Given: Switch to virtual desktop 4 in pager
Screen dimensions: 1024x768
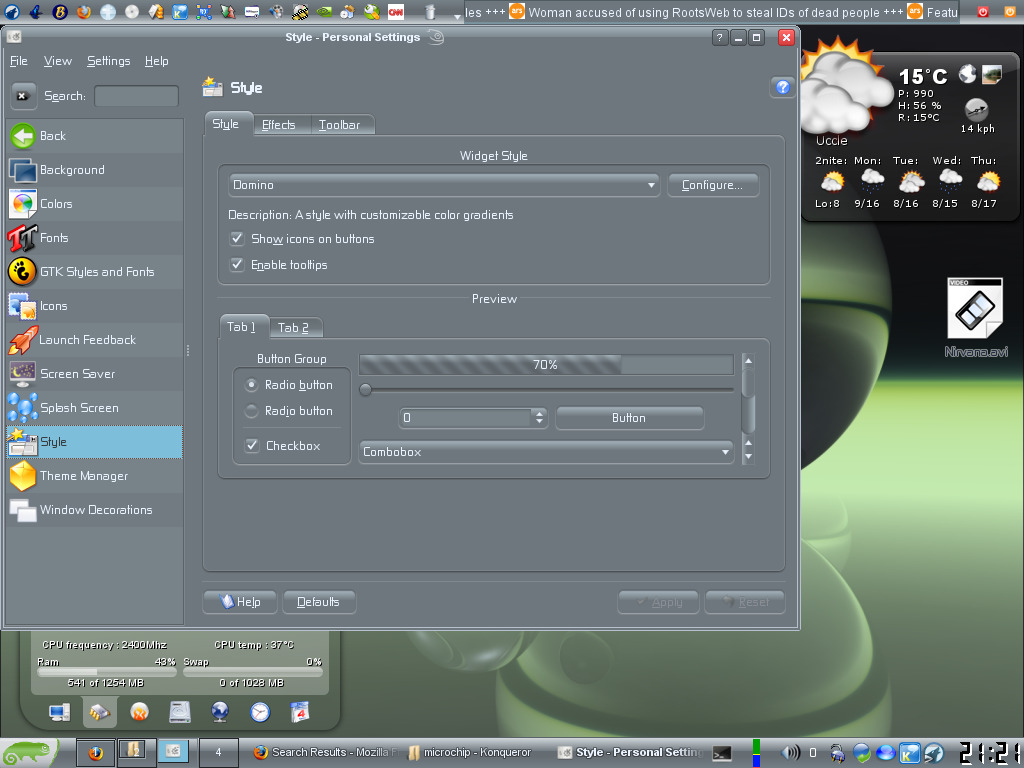Looking at the screenshot, I should 218,752.
